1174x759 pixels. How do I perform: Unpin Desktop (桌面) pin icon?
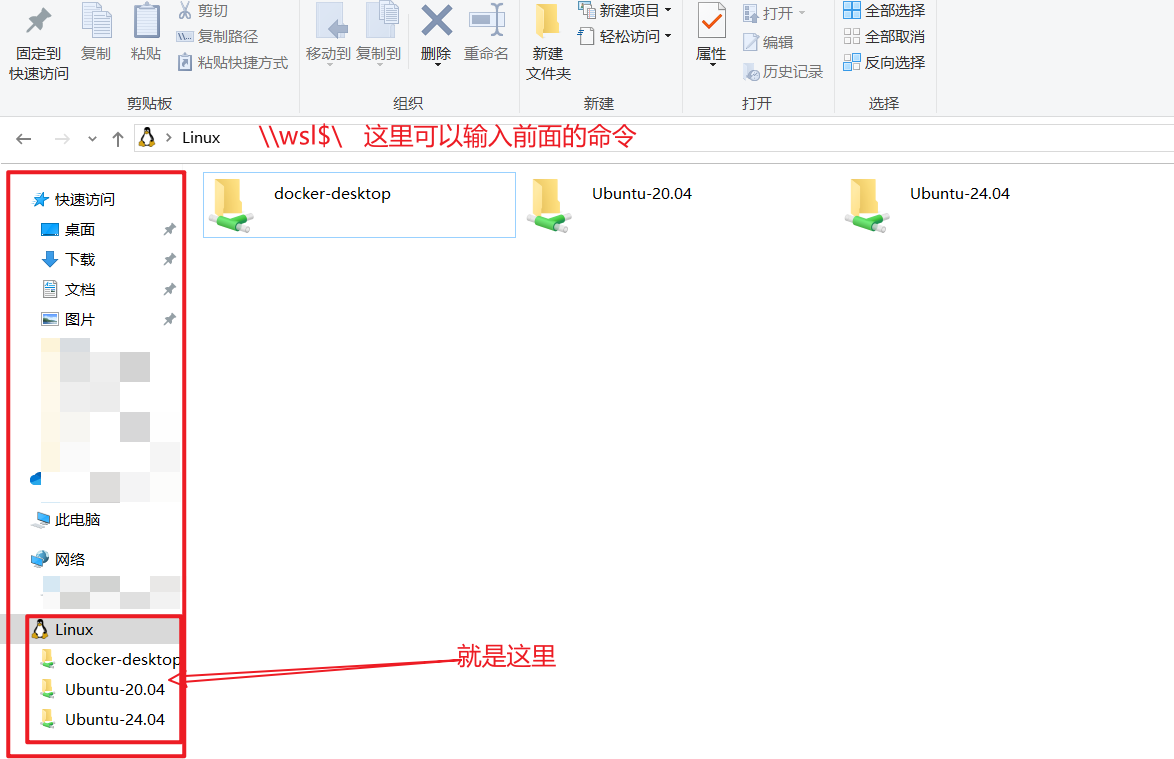click(170, 229)
